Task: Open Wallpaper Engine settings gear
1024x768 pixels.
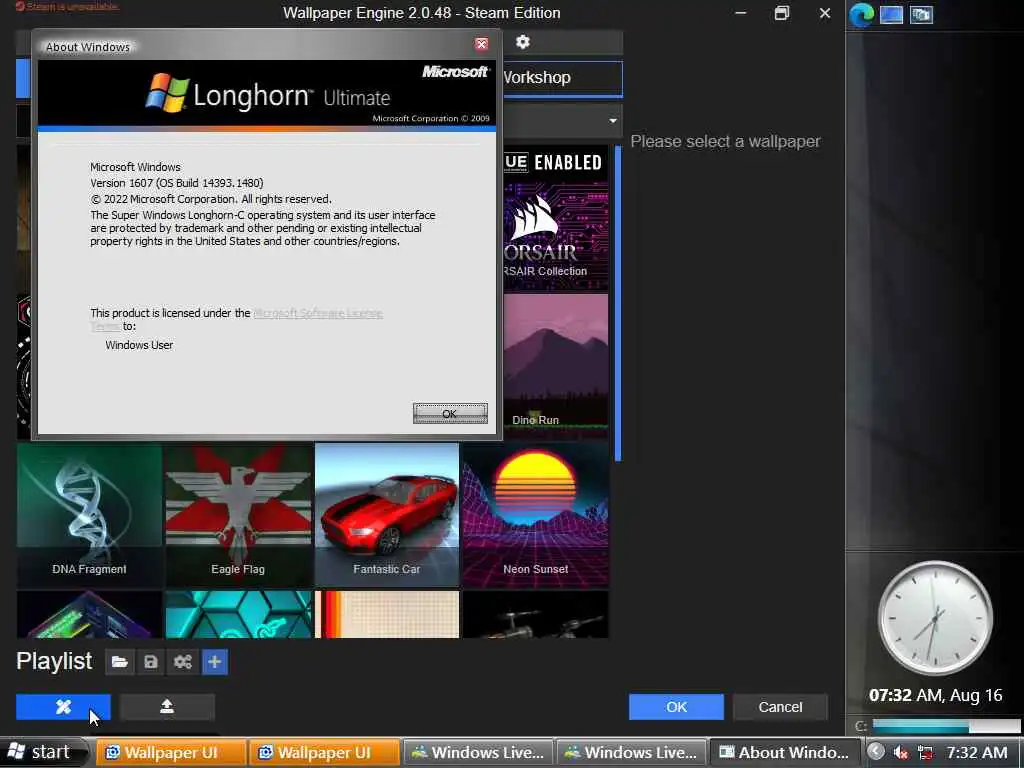Action: tap(522, 42)
